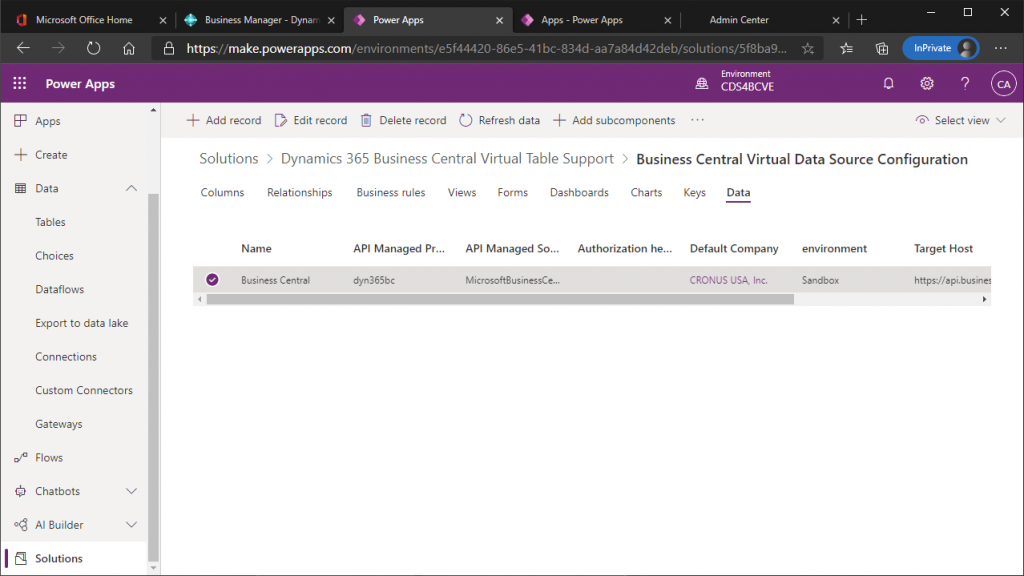This screenshot has width=1024, height=576.
Task: Open the Keys tab
Action: pos(694,193)
